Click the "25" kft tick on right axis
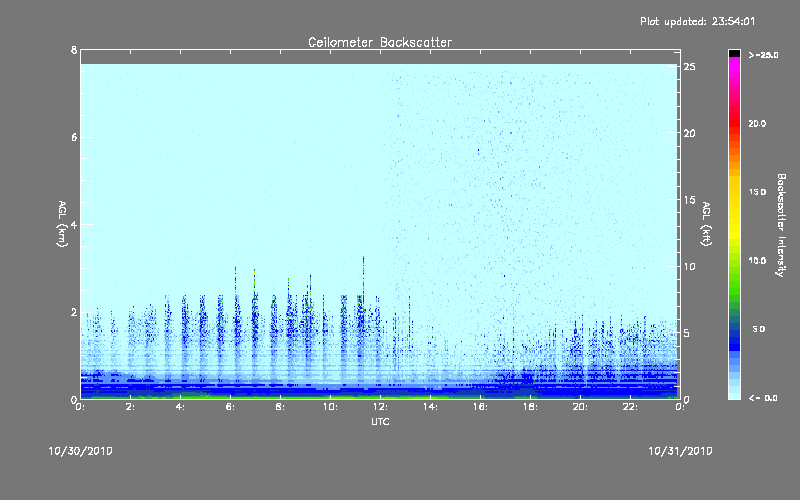 tap(689, 67)
